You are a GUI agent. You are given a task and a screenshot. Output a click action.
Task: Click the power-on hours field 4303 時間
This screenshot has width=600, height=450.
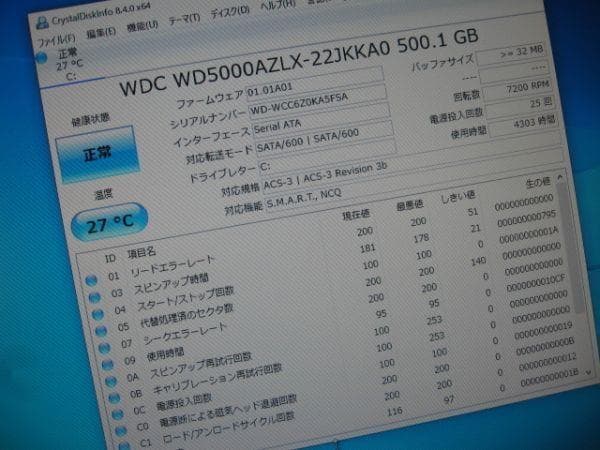(523, 124)
